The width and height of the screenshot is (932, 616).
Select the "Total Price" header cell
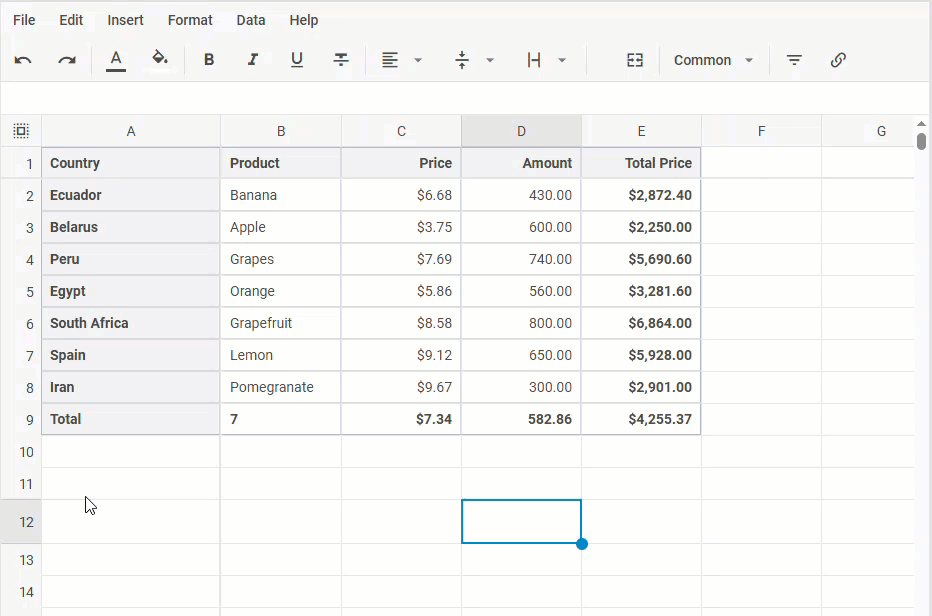coord(641,163)
